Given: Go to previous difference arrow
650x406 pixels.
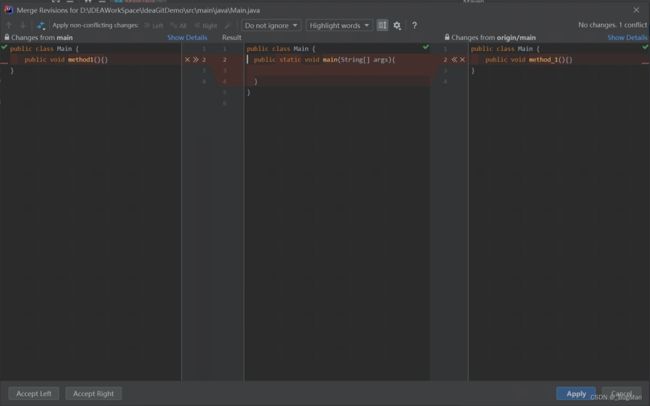Looking at the screenshot, I should 9,25.
